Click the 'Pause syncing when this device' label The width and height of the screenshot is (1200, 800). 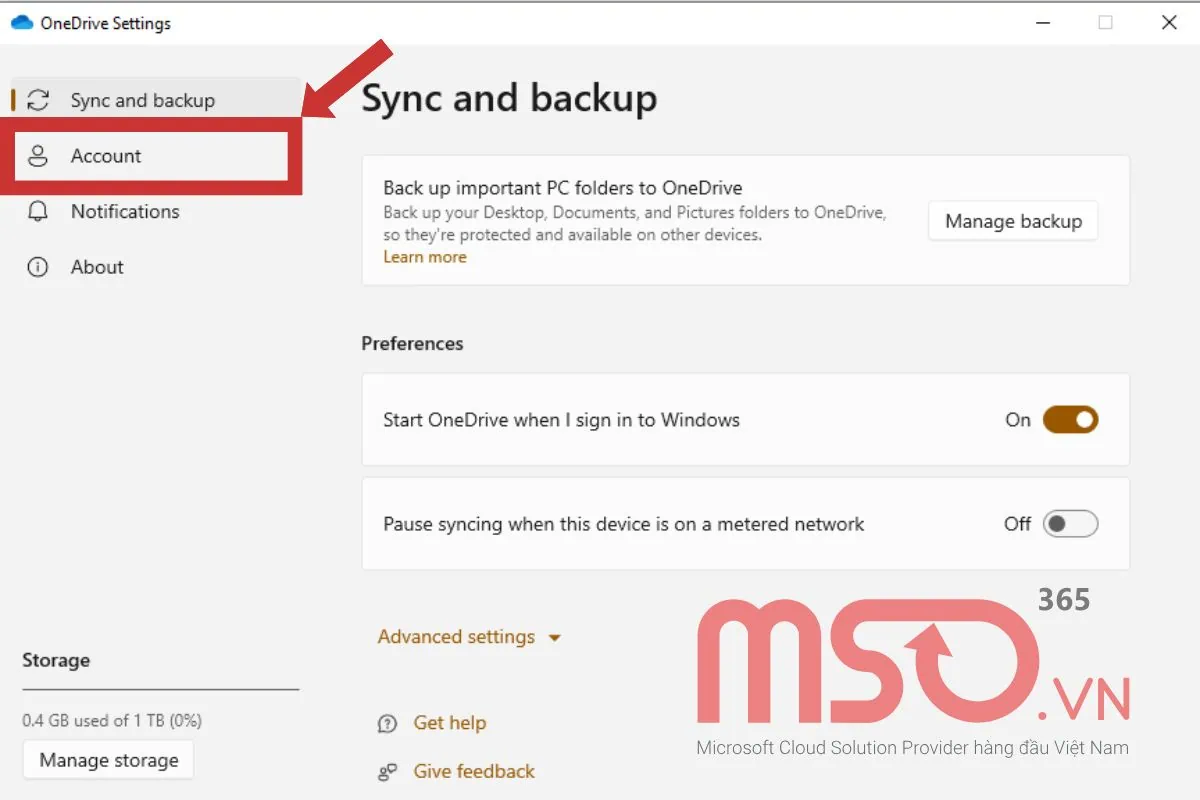pyautogui.click(x=623, y=524)
